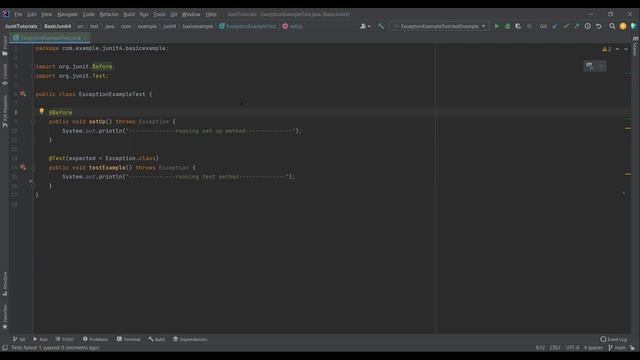This screenshot has height=360, width=640.
Task: Push commits with the green arrow icon
Action: point(577,26)
